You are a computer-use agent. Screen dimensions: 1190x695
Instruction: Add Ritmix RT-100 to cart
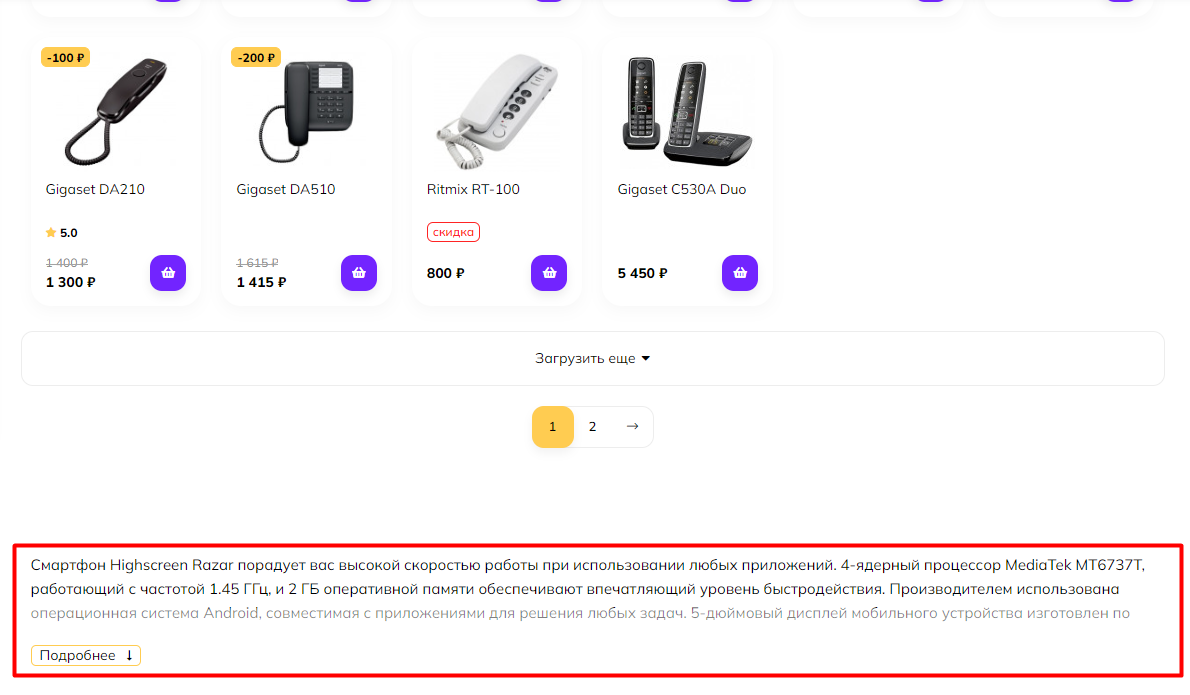pyautogui.click(x=549, y=273)
